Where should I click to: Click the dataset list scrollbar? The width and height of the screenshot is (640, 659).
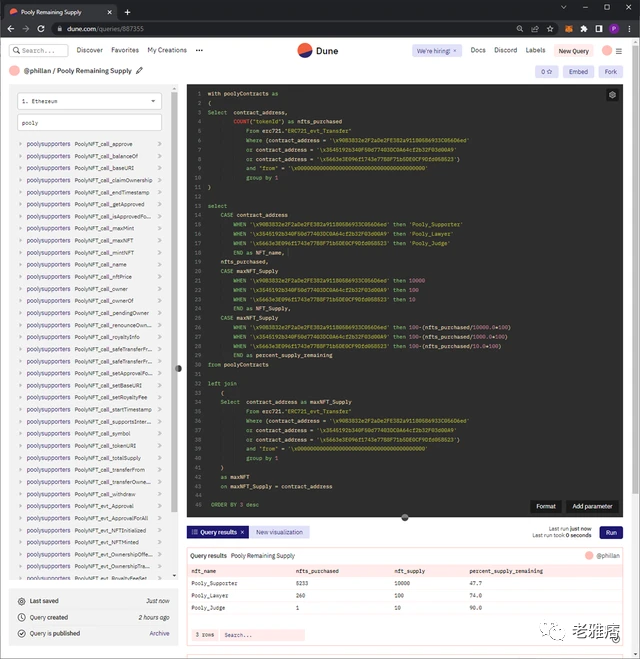coord(174,302)
